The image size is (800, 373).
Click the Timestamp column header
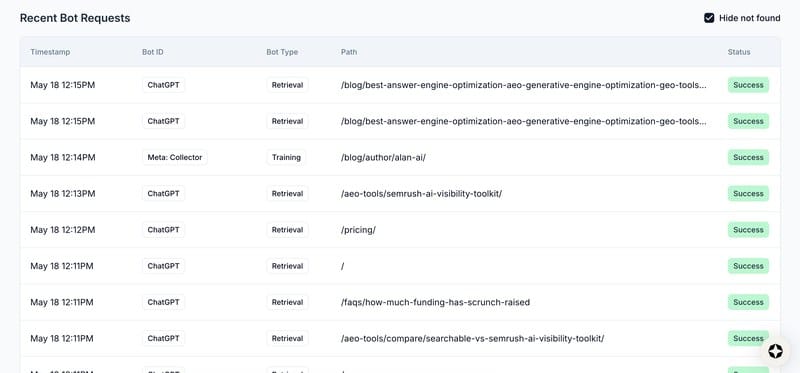(50, 52)
